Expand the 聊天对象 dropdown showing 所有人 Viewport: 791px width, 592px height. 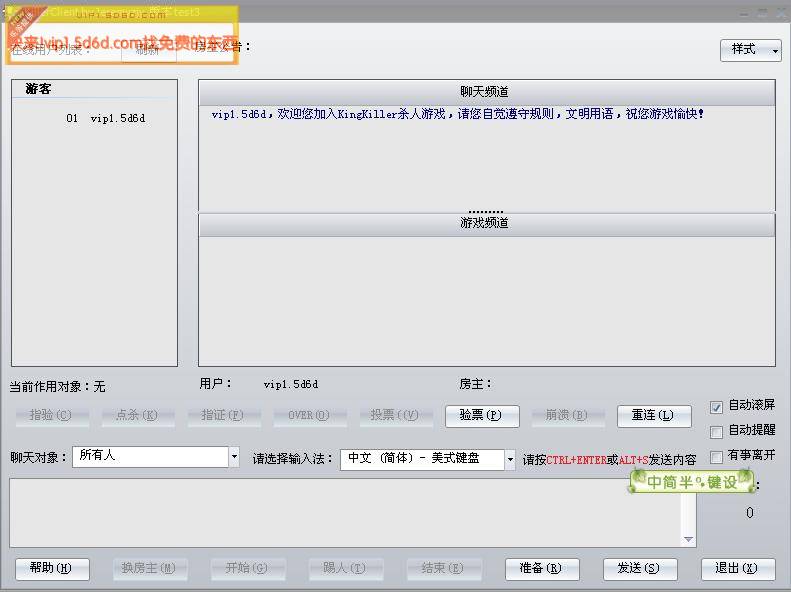234,457
